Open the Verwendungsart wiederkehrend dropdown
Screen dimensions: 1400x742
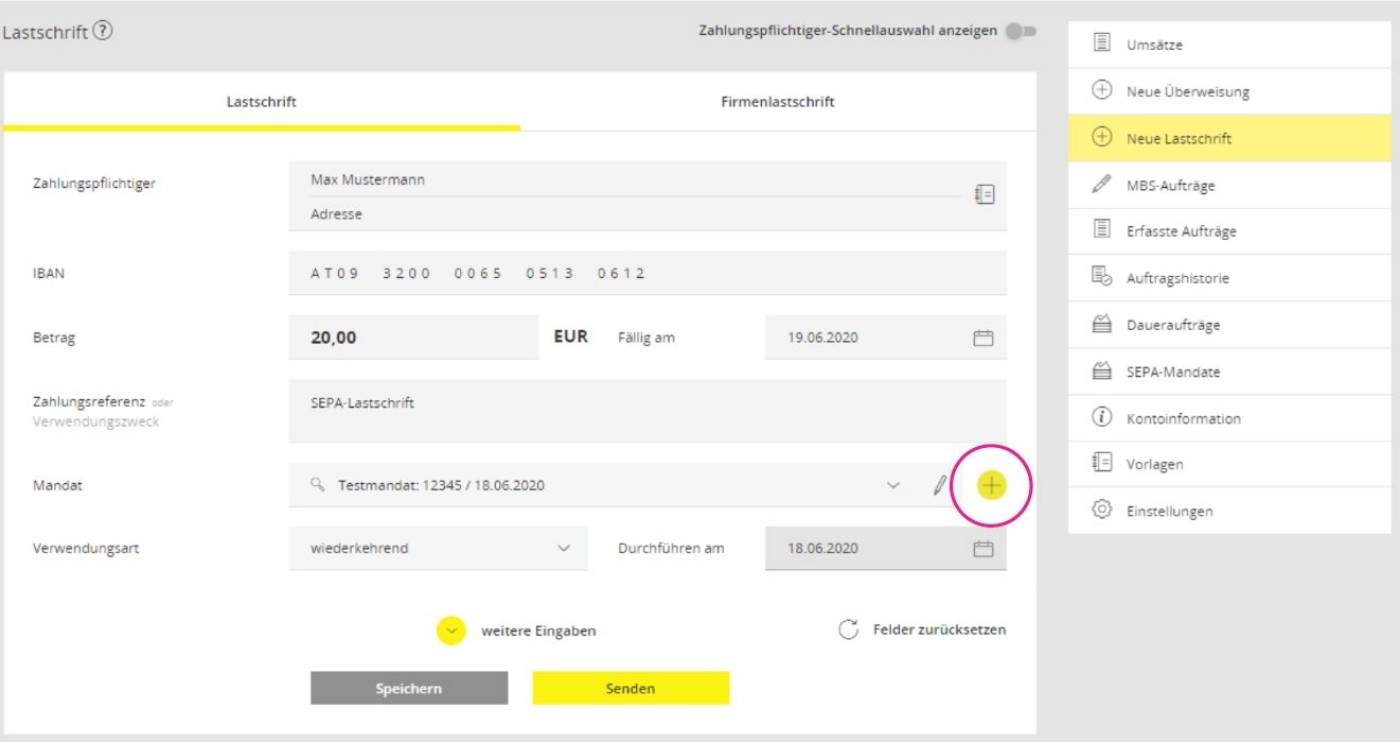point(438,549)
